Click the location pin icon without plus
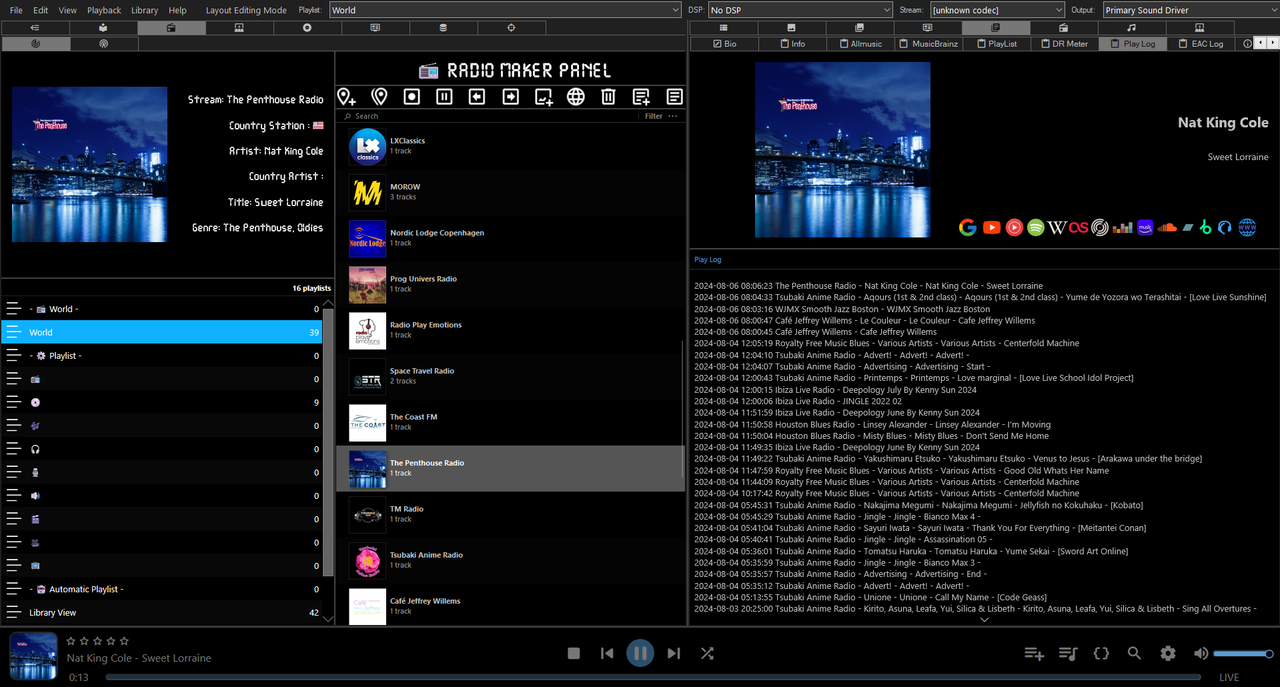This screenshot has width=1280, height=687. (x=379, y=97)
